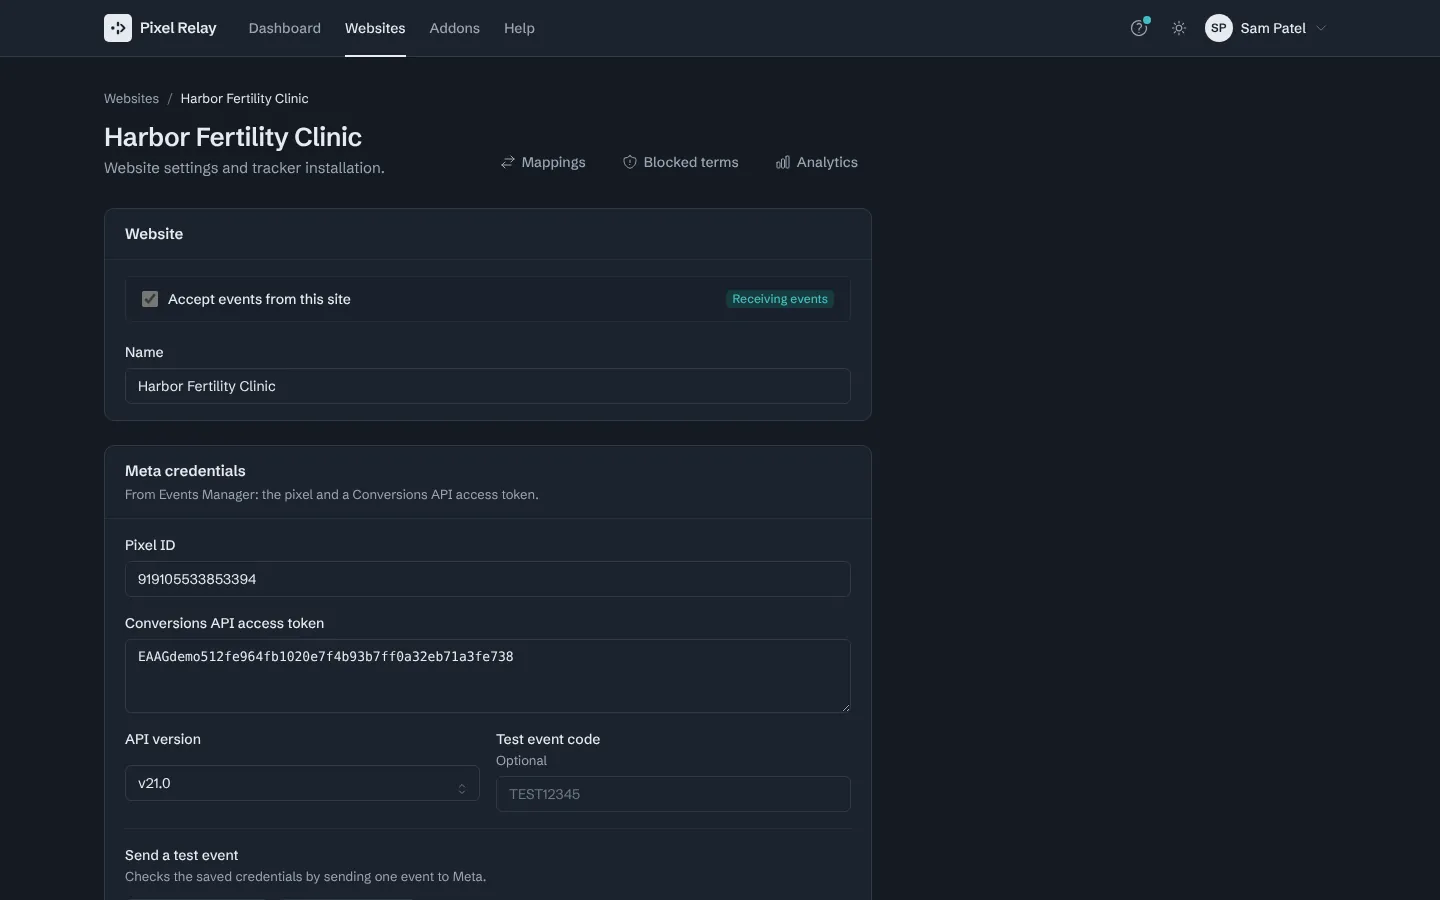Image resolution: width=1440 pixels, height=900 pixels.
Task: Uncheck Accept events from this site
Action: coord(150,299)
